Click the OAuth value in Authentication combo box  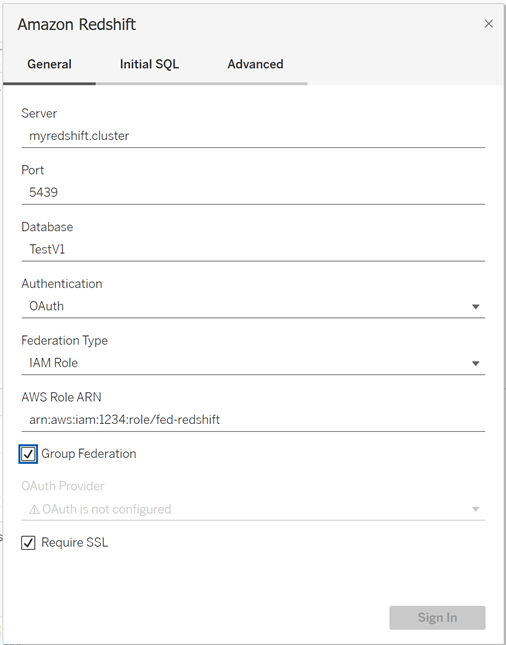46,306
